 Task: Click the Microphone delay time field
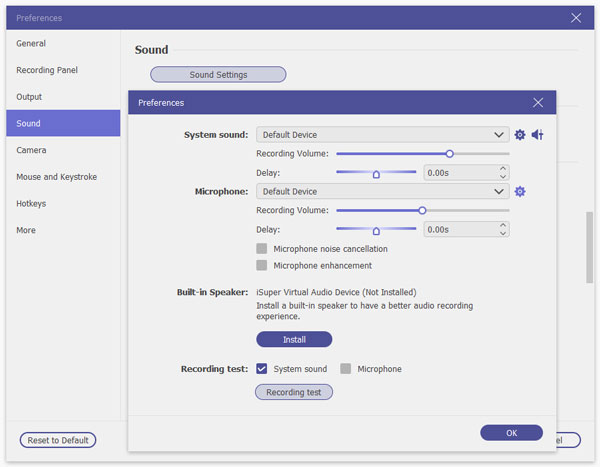[458, 229]
